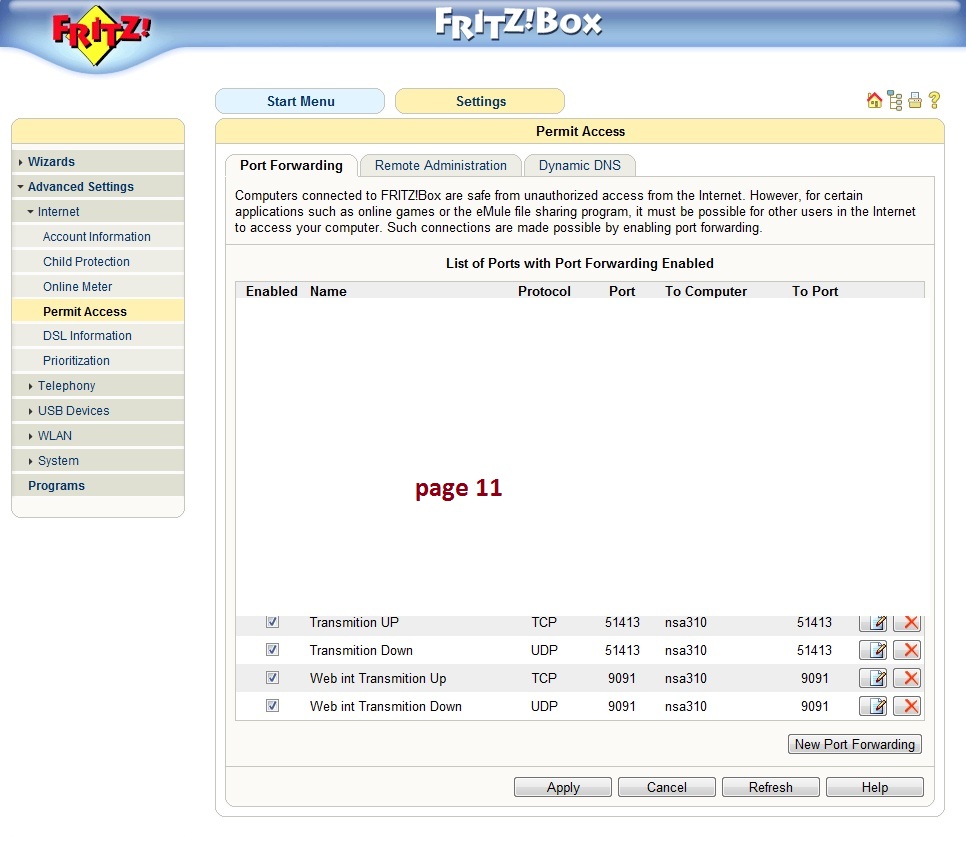
Task: Open Account Information page
Action: pos(98,237)
